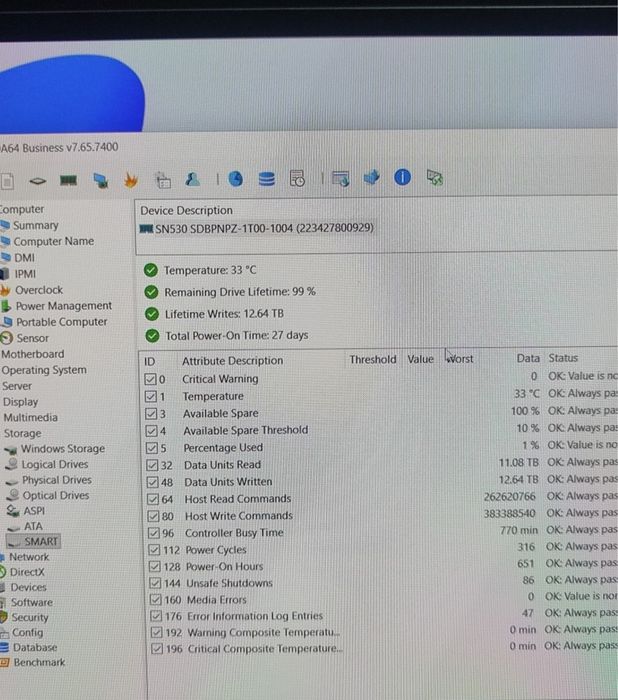Select the Storage category
Viewport: 618px width, 700px height.
click(22, 433)
